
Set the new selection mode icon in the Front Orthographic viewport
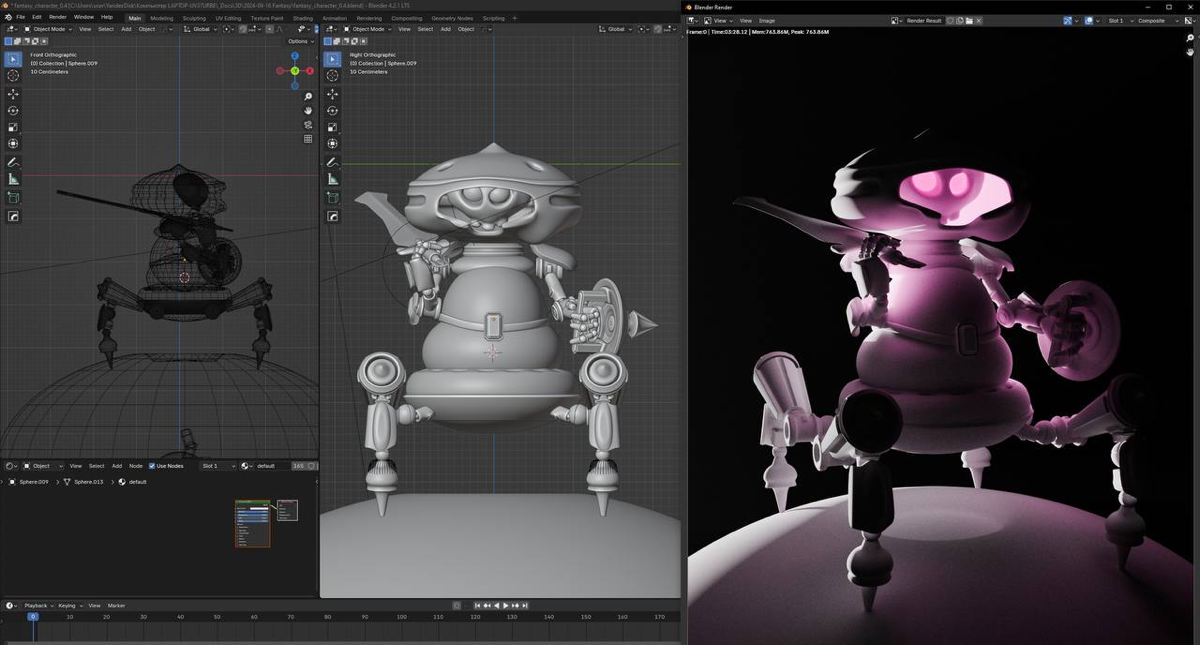point(9,42)
